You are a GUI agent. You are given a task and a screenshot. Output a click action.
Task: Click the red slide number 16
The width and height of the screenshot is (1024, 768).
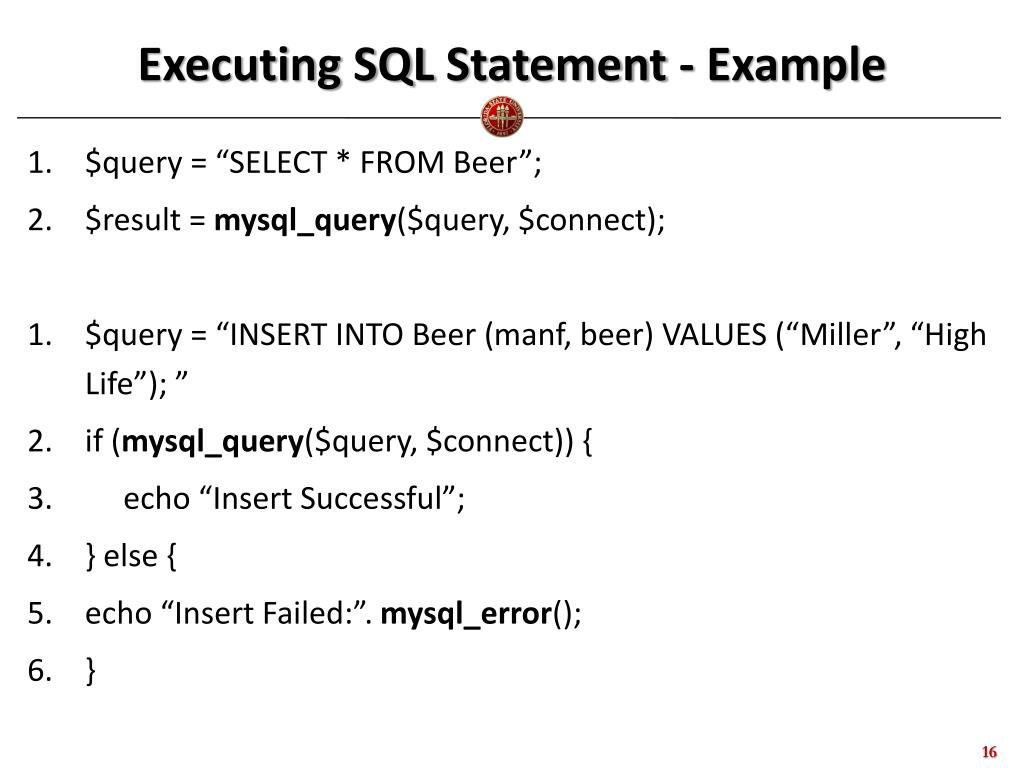click(989, 752)
